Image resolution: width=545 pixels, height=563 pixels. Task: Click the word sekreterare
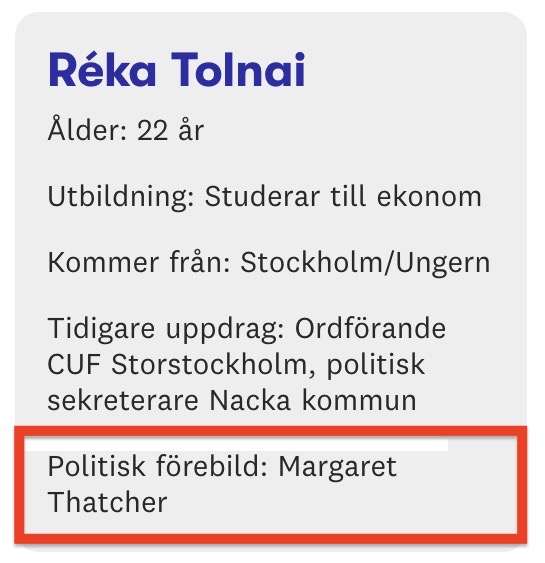[x=123, y=400]
